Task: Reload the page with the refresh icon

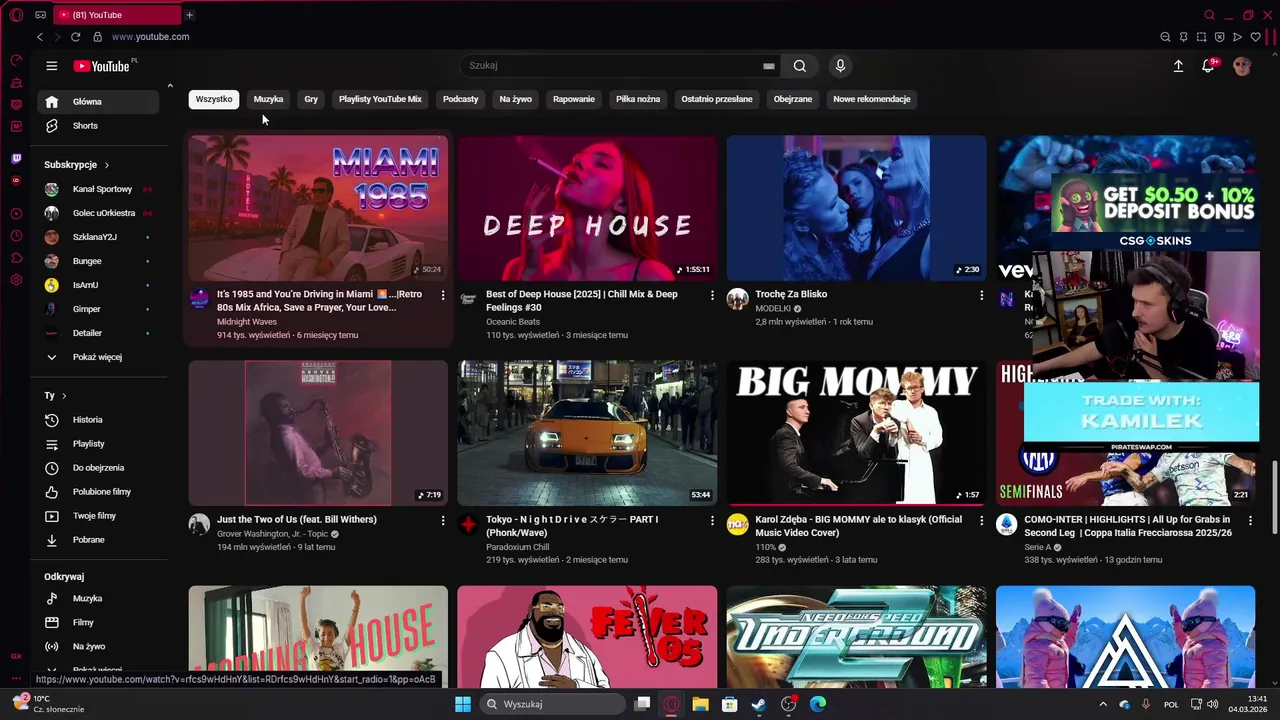Action: tap(75, 37)
